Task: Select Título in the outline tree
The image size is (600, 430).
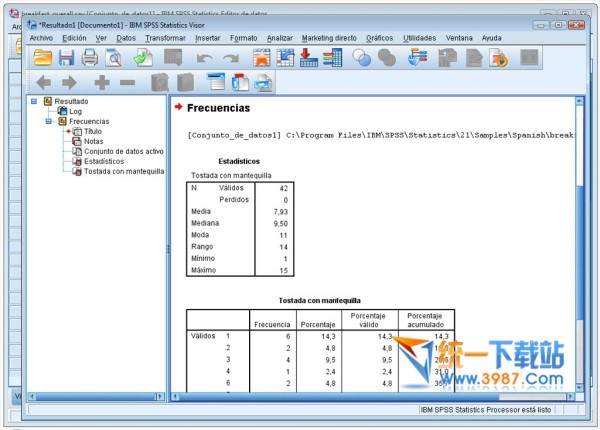Action: click(93, 131)
